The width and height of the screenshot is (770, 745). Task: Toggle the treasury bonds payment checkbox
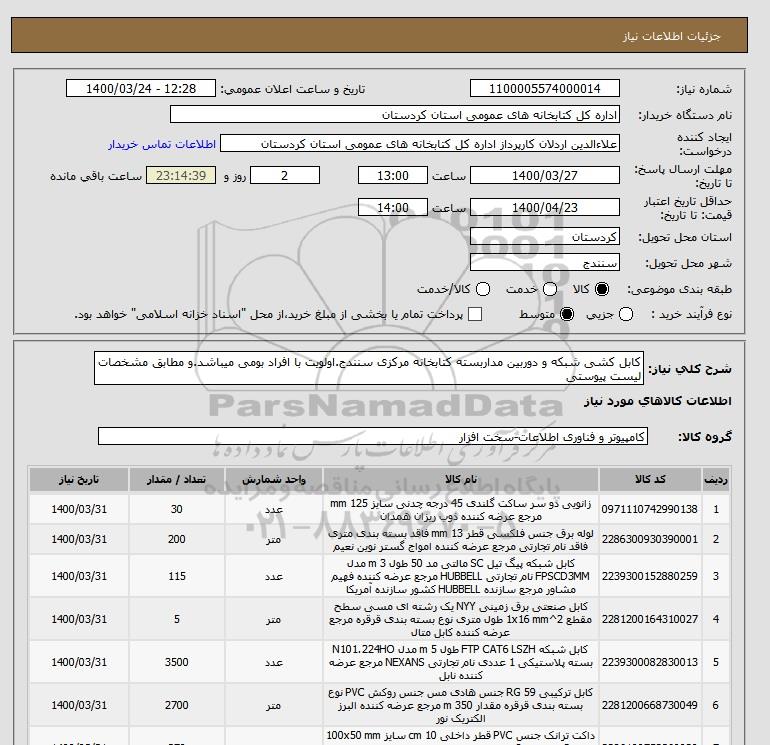tap(475, 315)
